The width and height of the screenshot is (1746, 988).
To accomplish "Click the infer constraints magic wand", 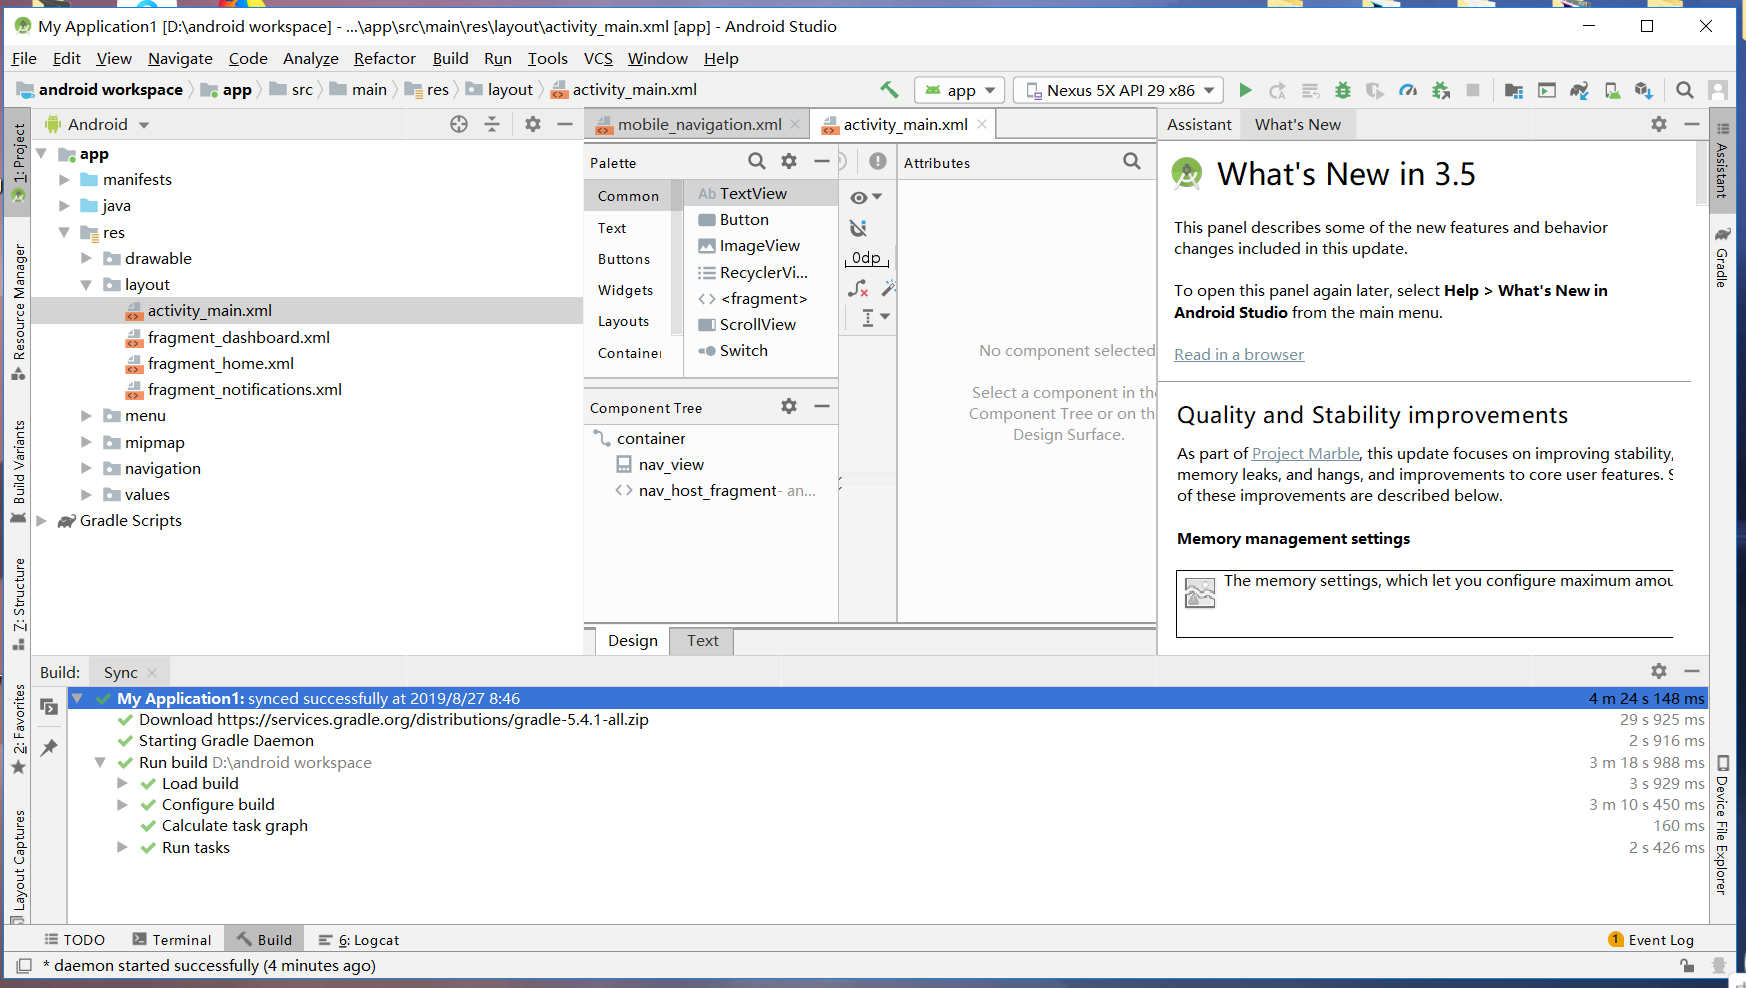I will tap(888, 289).
